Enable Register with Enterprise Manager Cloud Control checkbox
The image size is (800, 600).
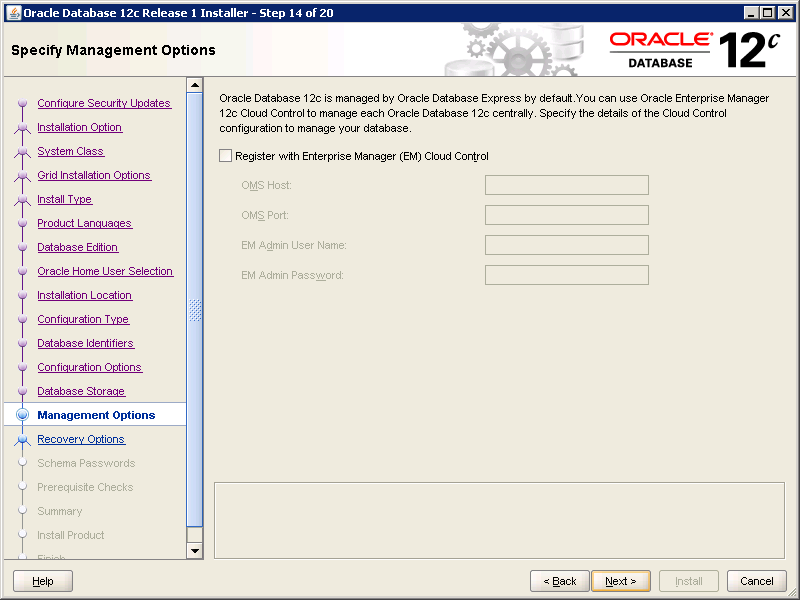(226, 156)
